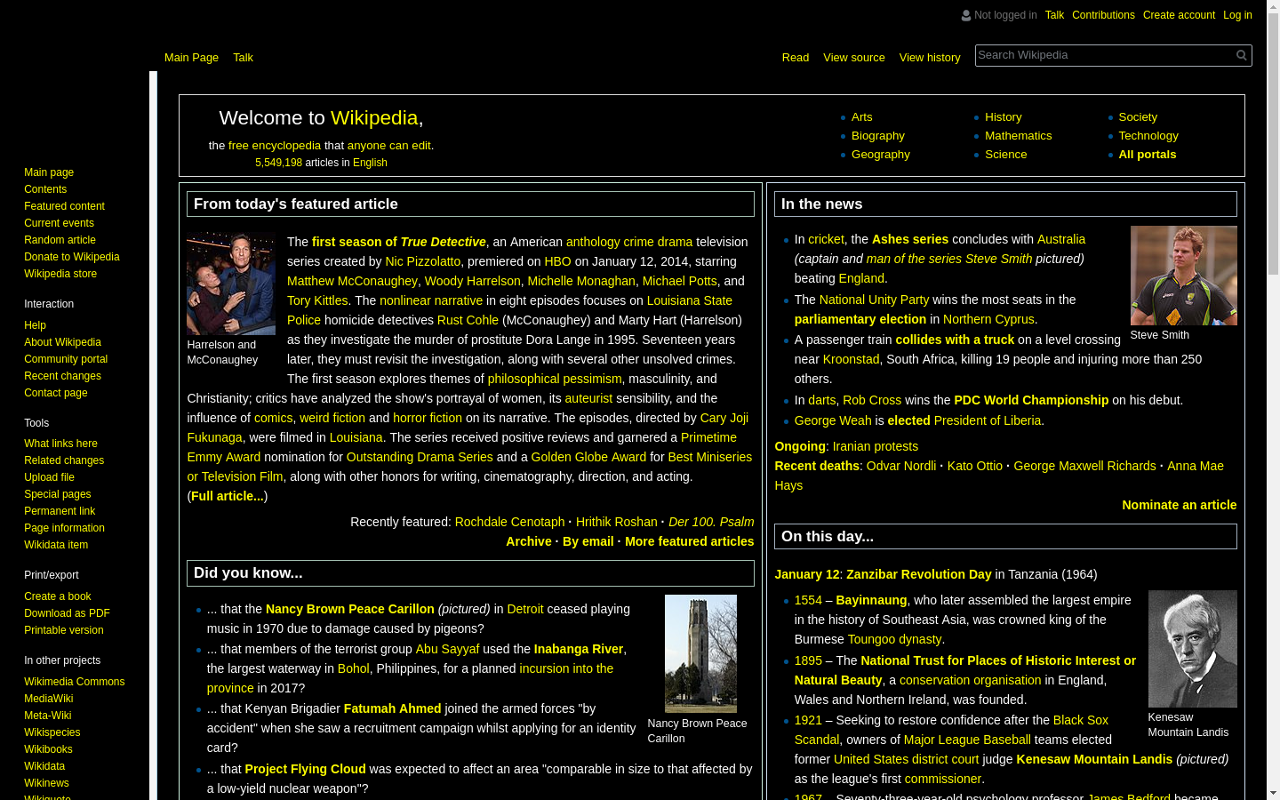This screenshot has height=800, width=1280.
Task: Open the Harrelson and McConaughey photo
Action: pos(231,284)
